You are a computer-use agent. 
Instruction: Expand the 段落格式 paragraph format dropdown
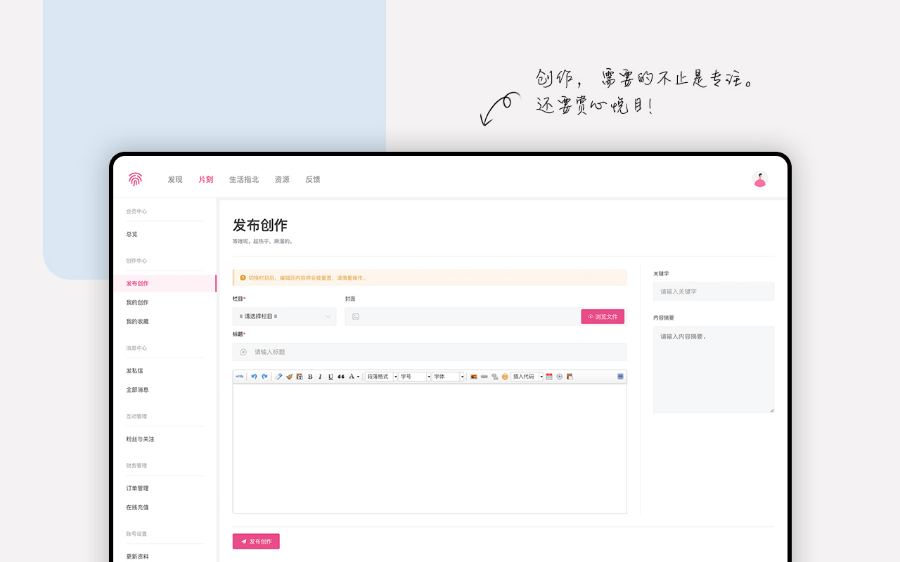click(380, 377)
